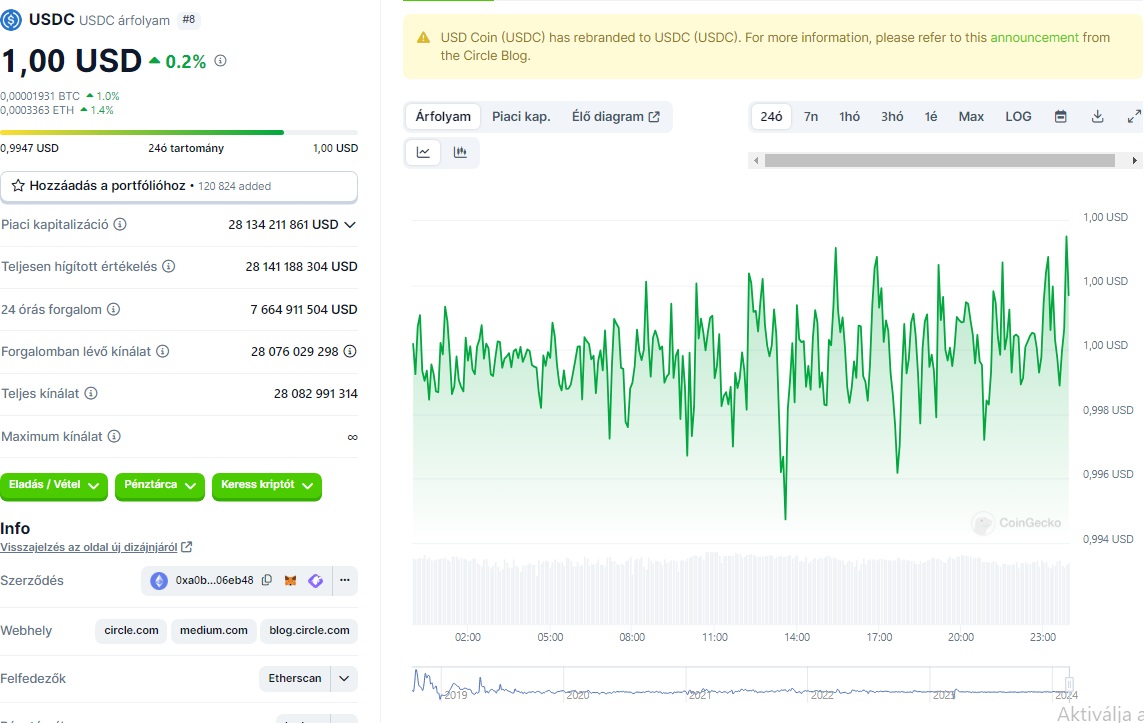Screen dimensions: 1144x723
Task: Click the info icon after 28 076 029 298
Action: click(350, 352)
